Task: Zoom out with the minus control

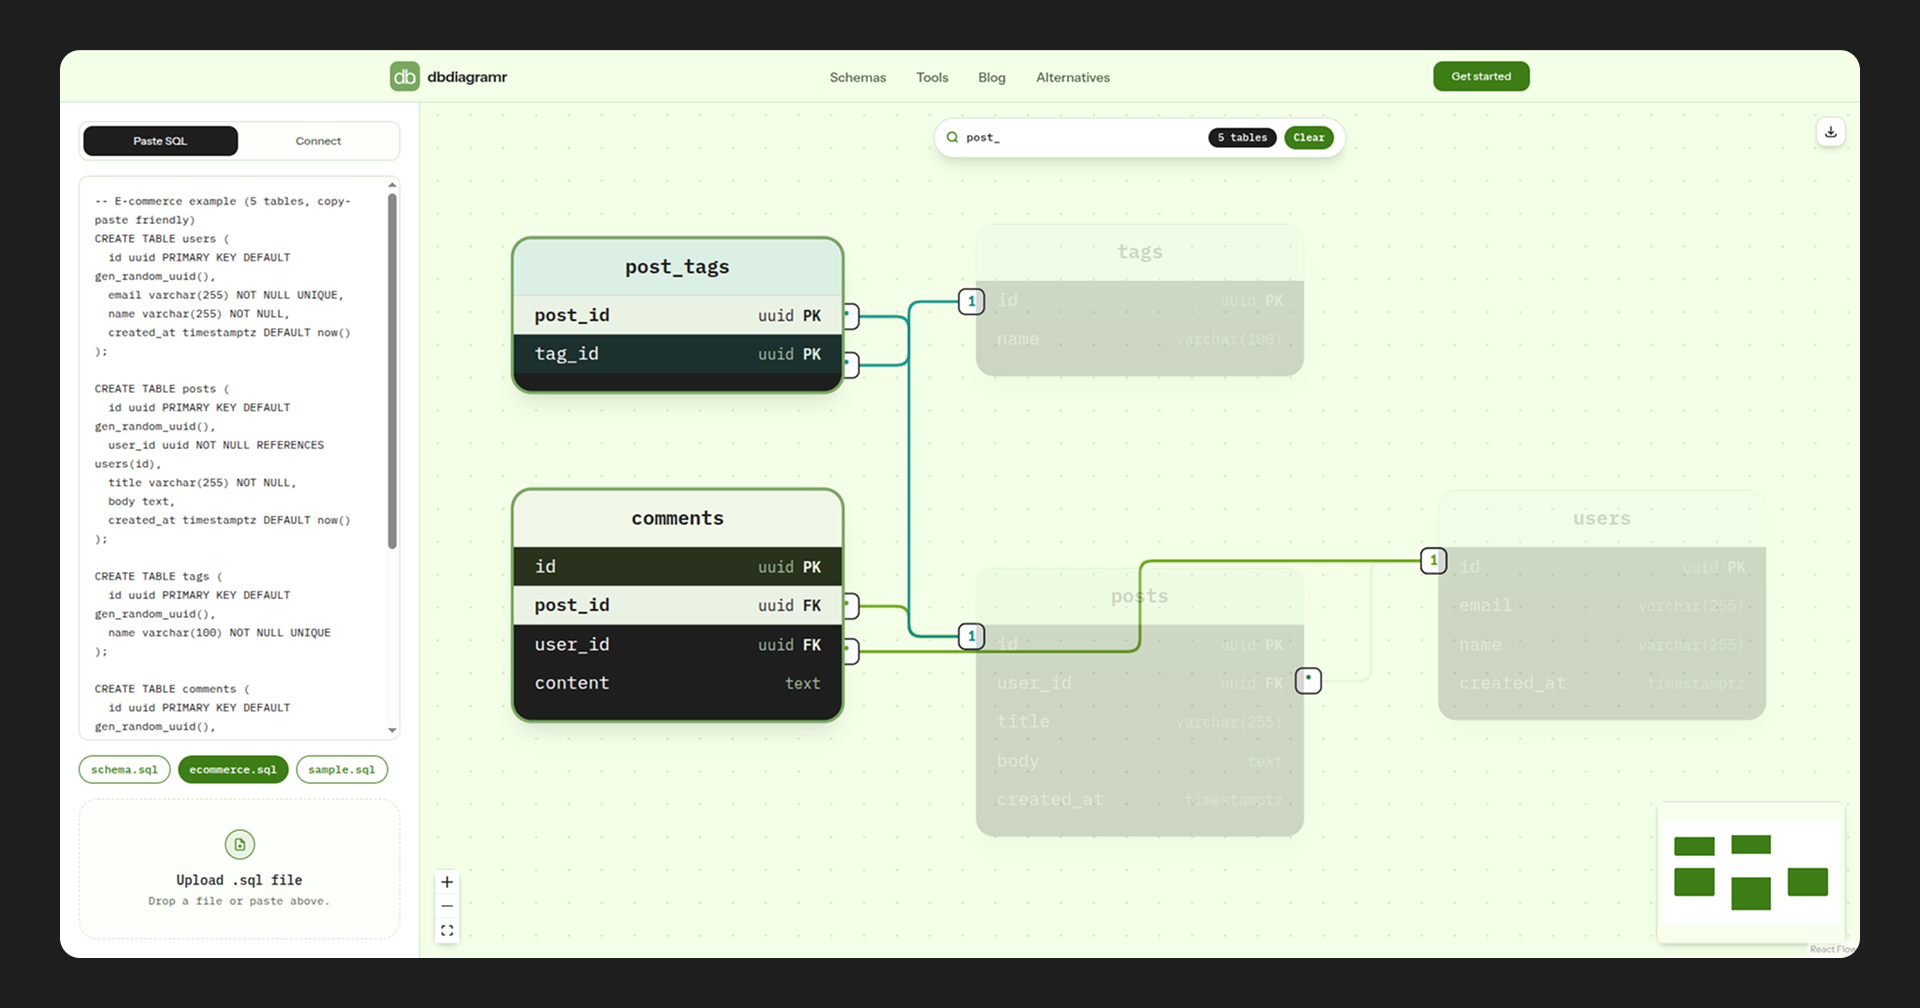Action: pyautogui.click(x=447, y=906)
